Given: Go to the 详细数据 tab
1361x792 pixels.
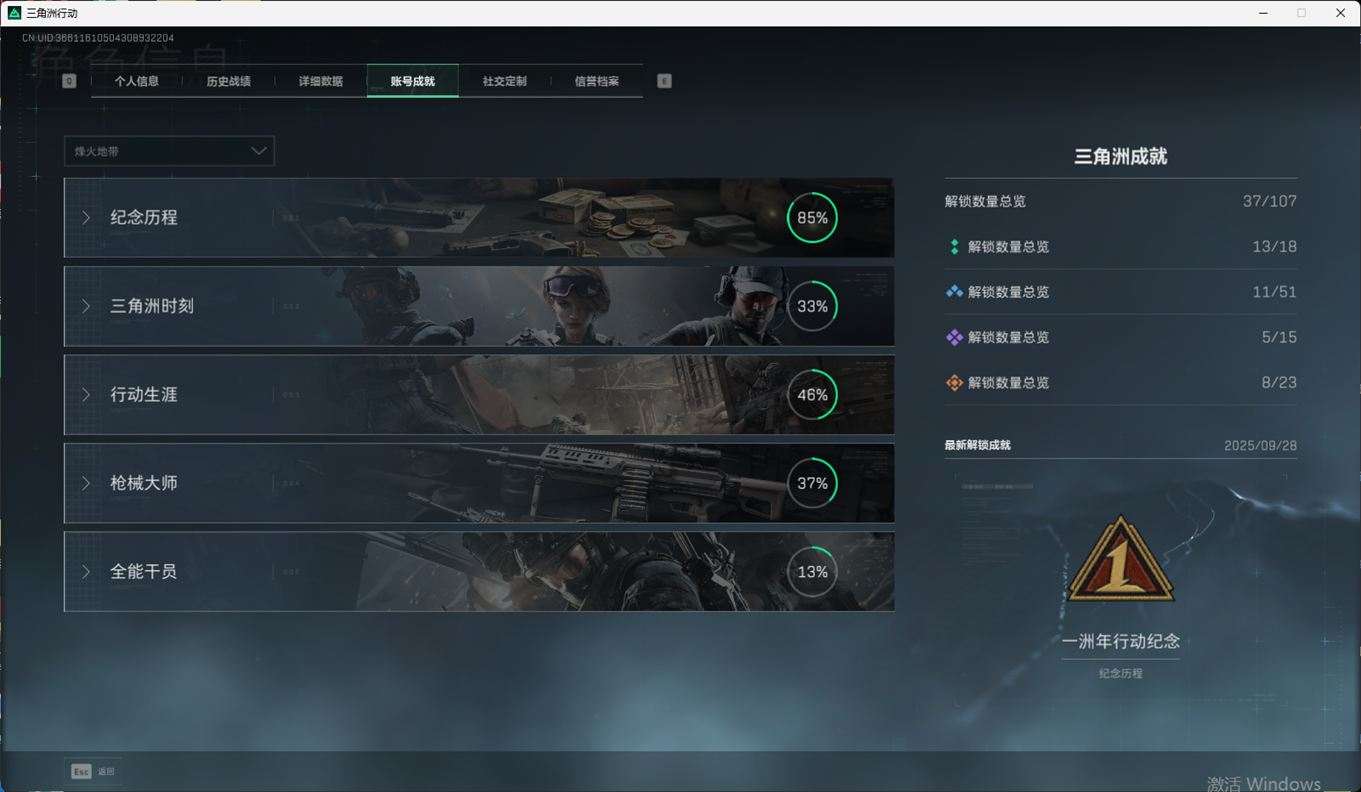Looking at the screenshot, I should [321, 81].
